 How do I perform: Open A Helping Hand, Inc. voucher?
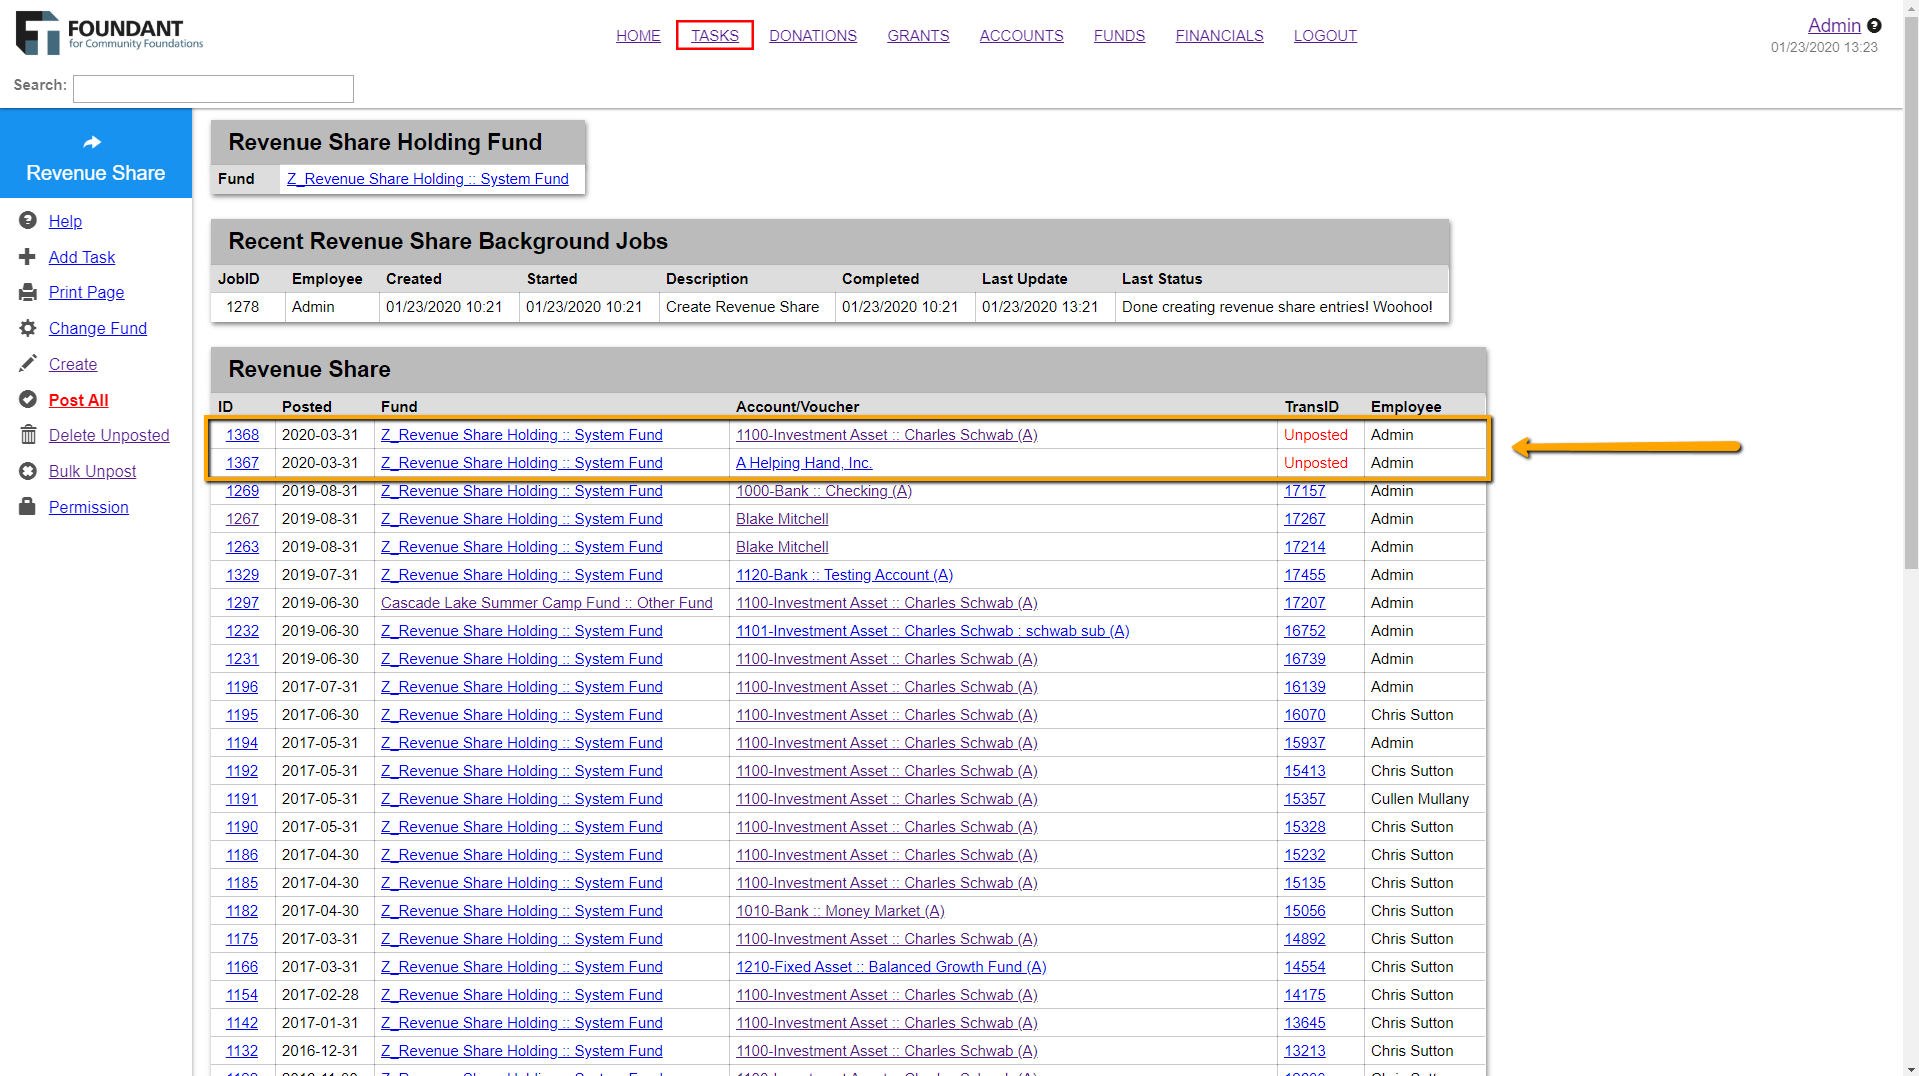point(804,463)
